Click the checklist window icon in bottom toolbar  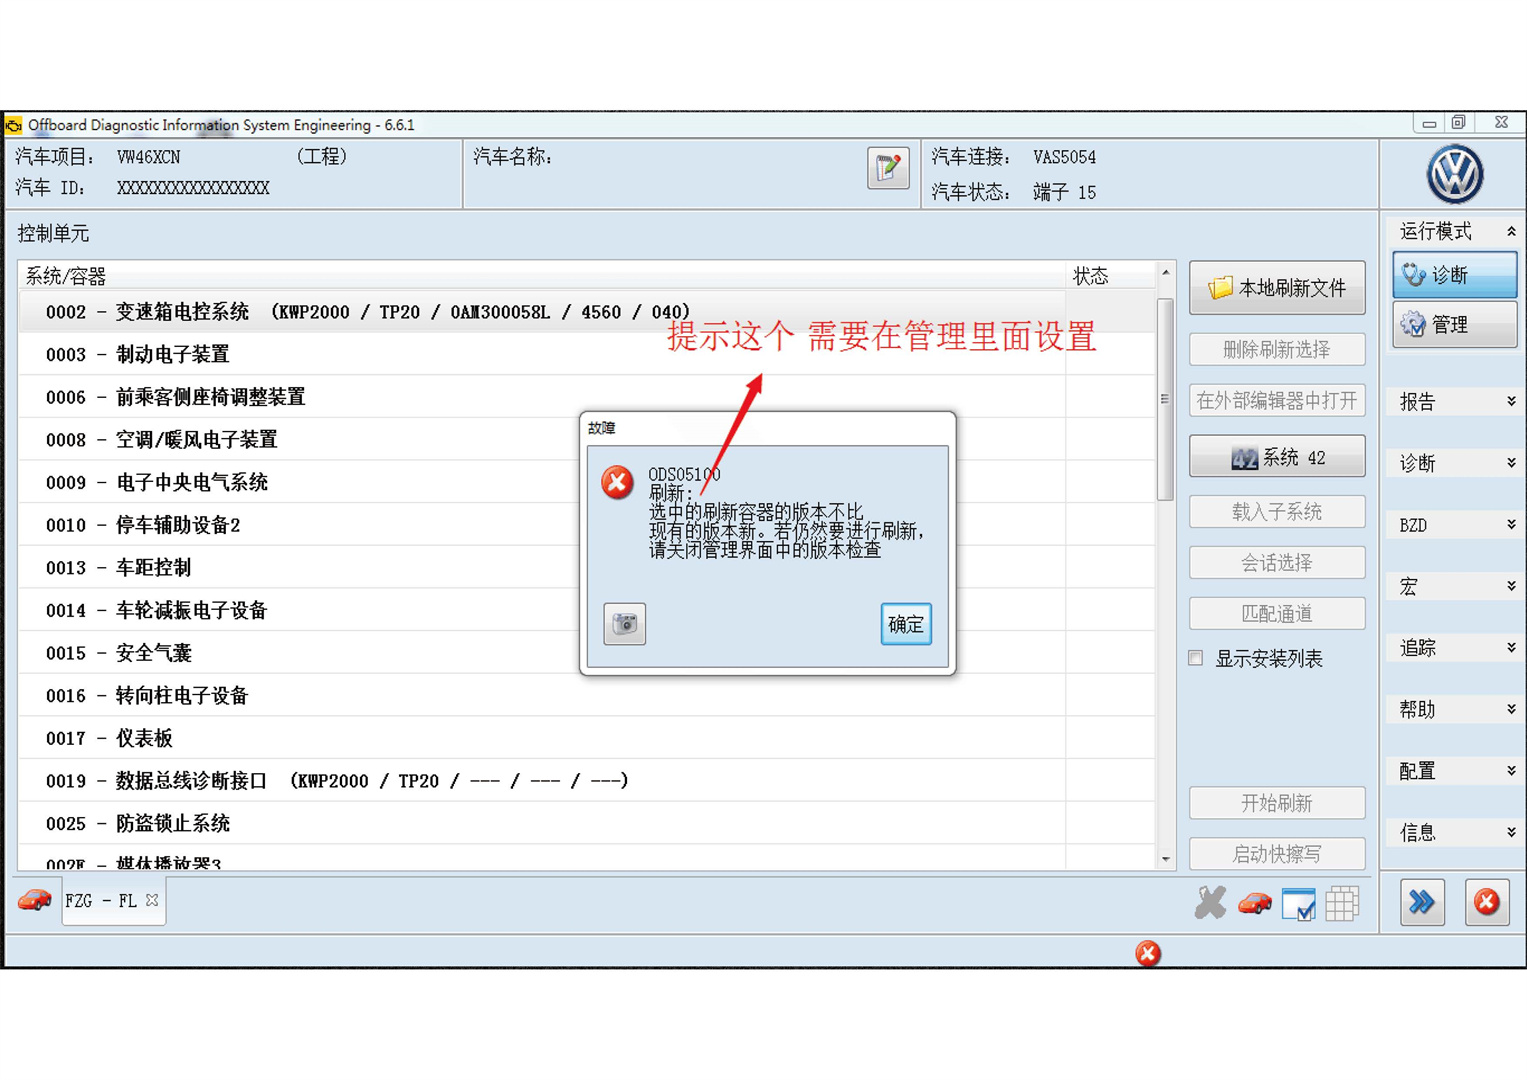pos(1299,903)
